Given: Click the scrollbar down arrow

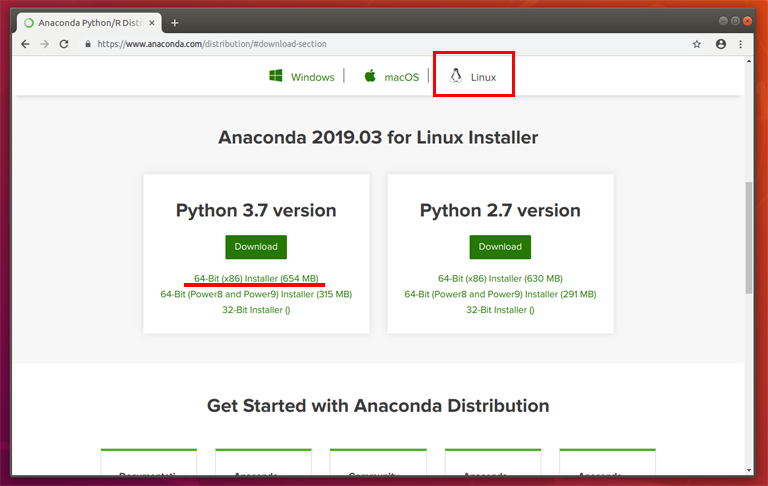Looking at the screenshot, I should click(x=749, y=470).
